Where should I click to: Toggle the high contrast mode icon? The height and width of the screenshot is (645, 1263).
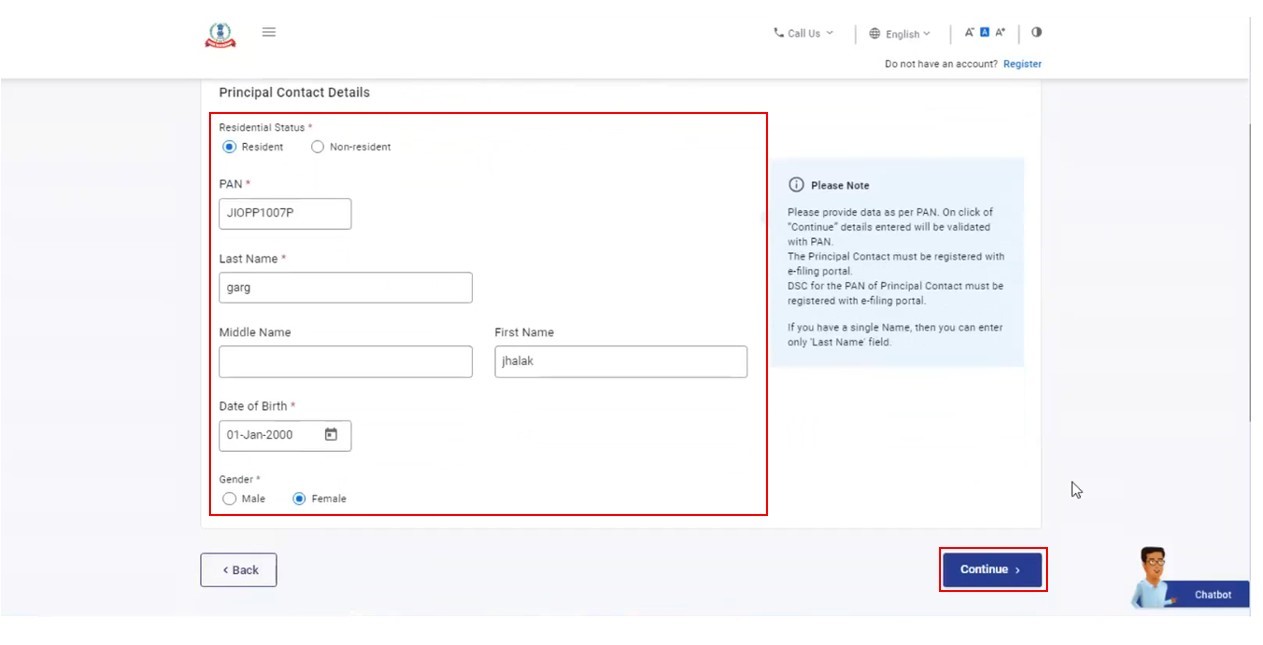pos(1036,32)
